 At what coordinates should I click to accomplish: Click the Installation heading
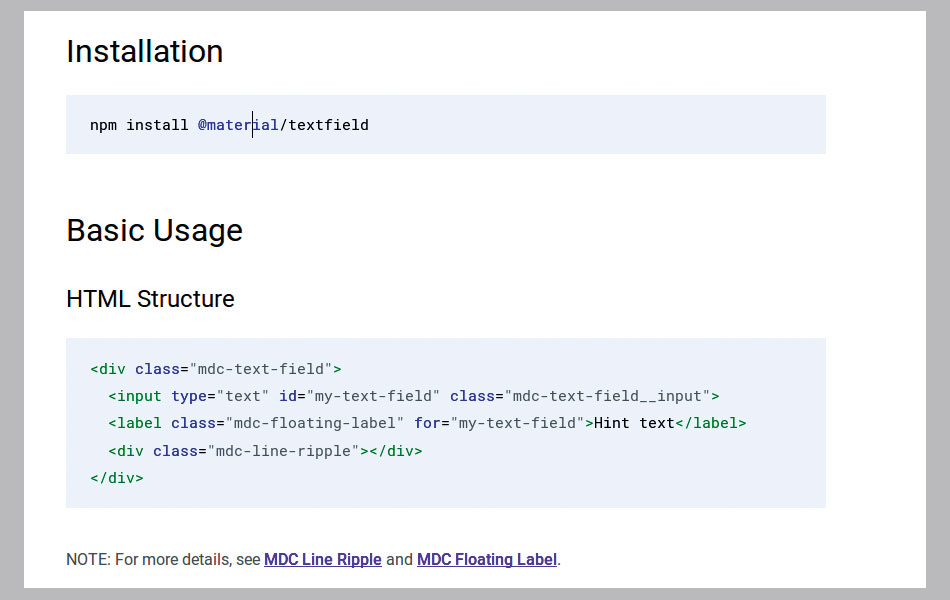coord(144,51)
